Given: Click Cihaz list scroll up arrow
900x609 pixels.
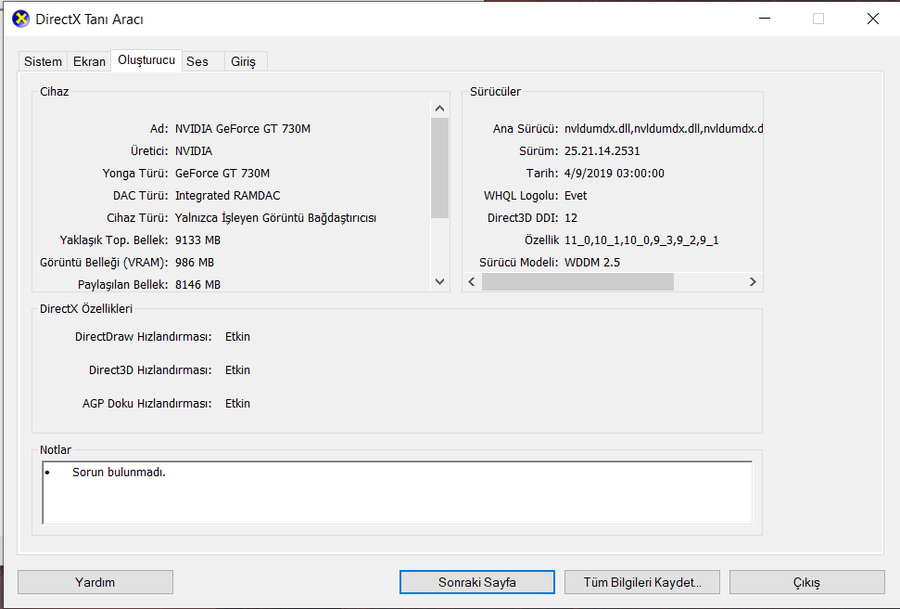Looking at the screenshot, I should click(x=440, y=108).
